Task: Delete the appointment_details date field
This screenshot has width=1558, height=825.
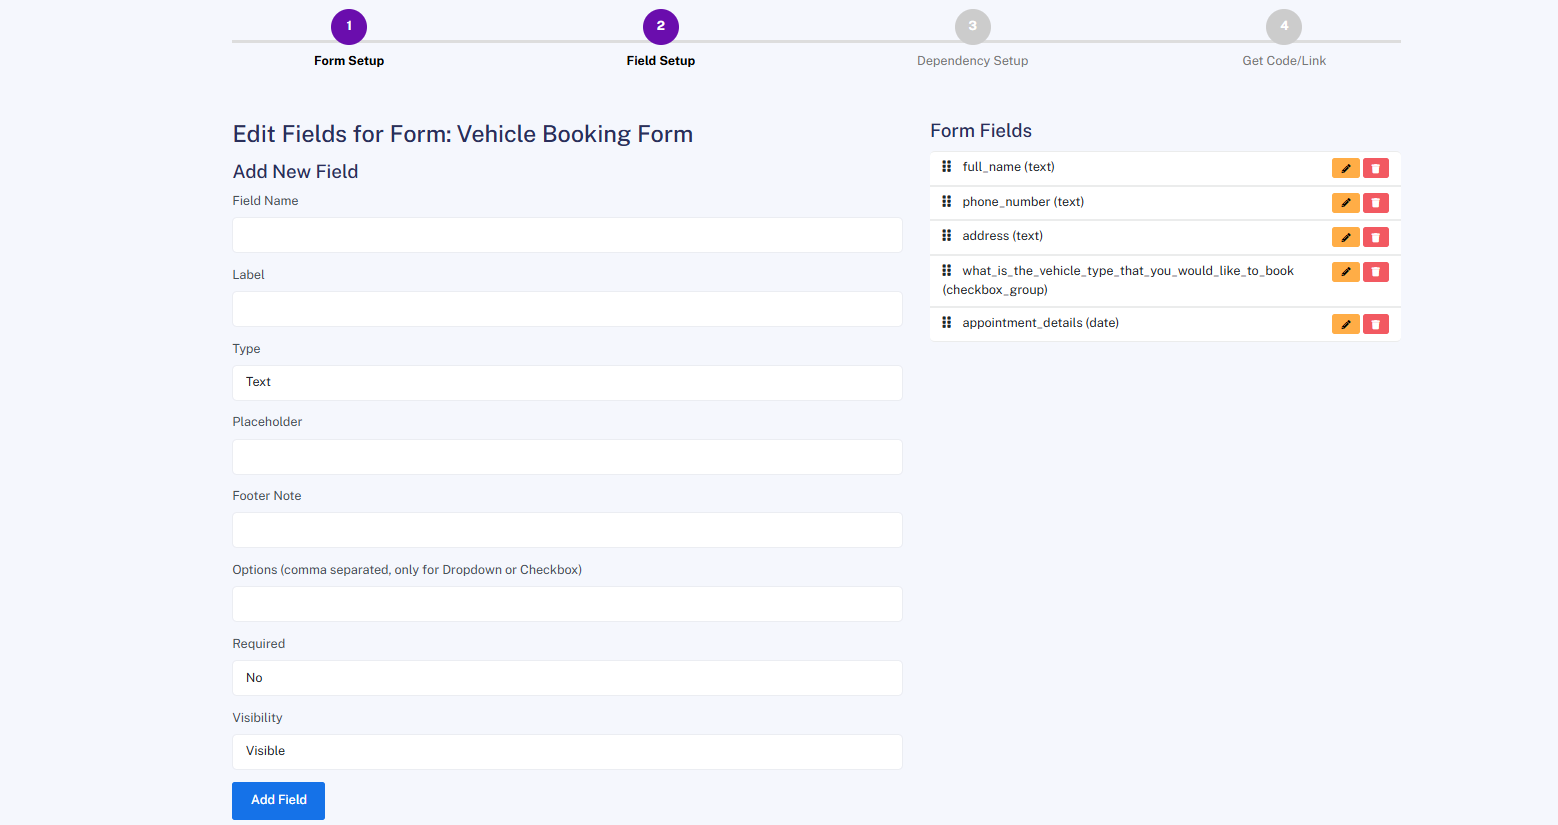Action: click(1375, 324)
